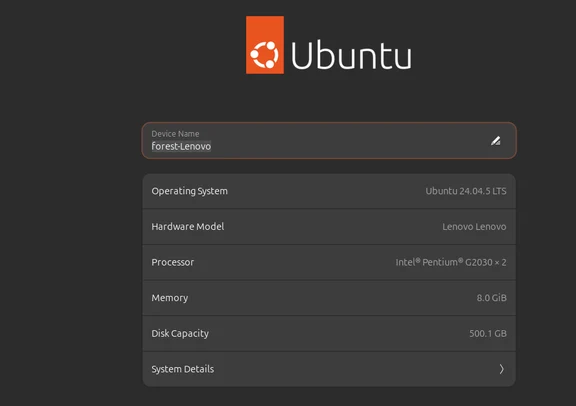Click the 'Hardware Model' label
This screenshot has width=576, height=406.
(188, 227)
